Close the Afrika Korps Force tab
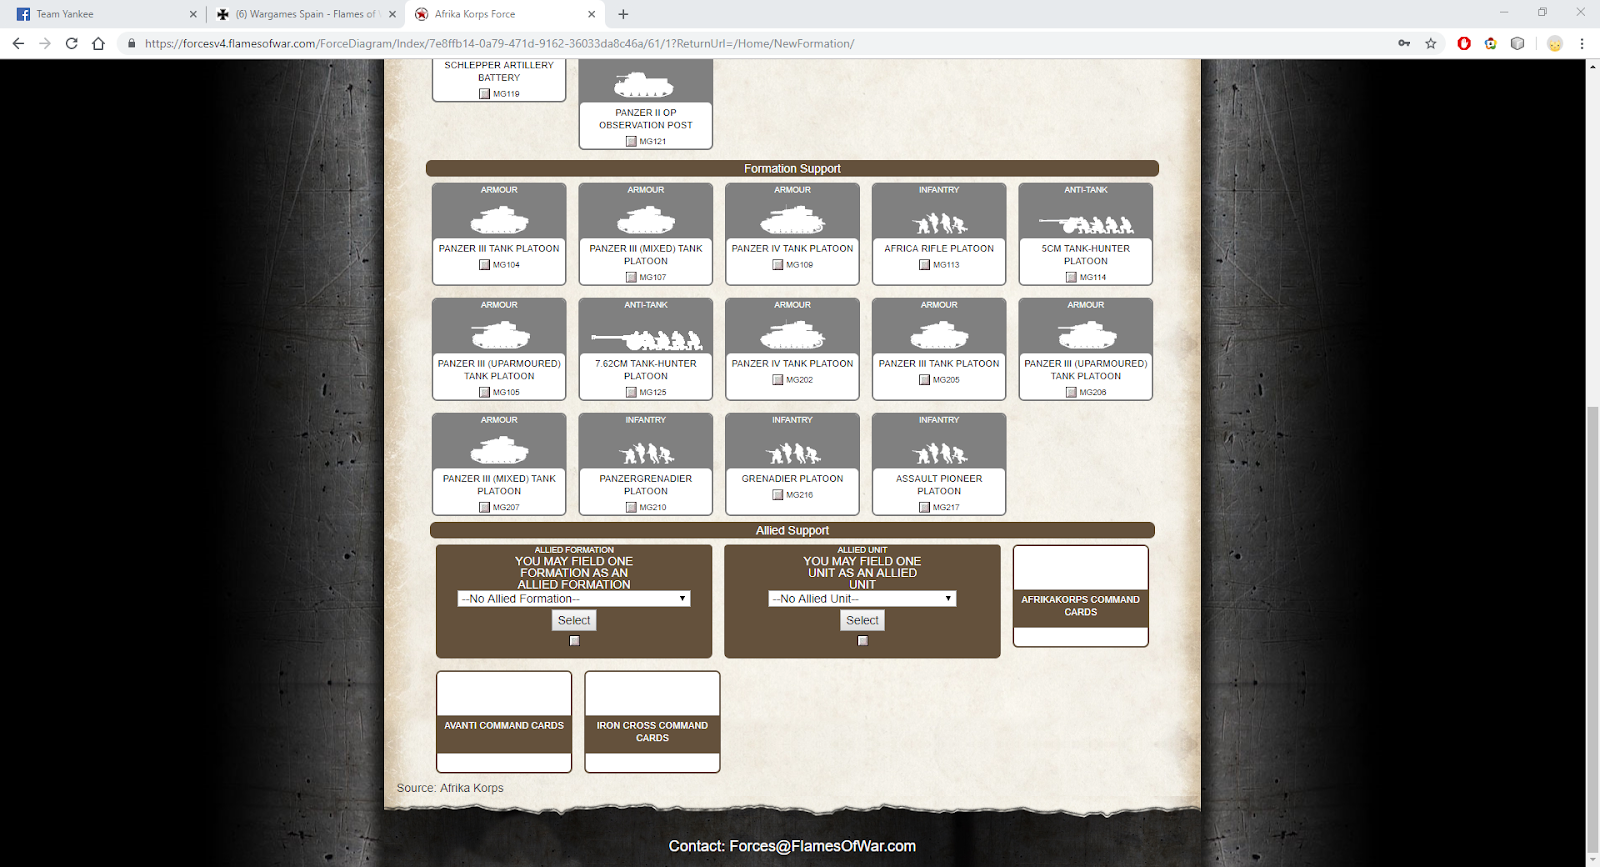 click(x=591, y=14)
